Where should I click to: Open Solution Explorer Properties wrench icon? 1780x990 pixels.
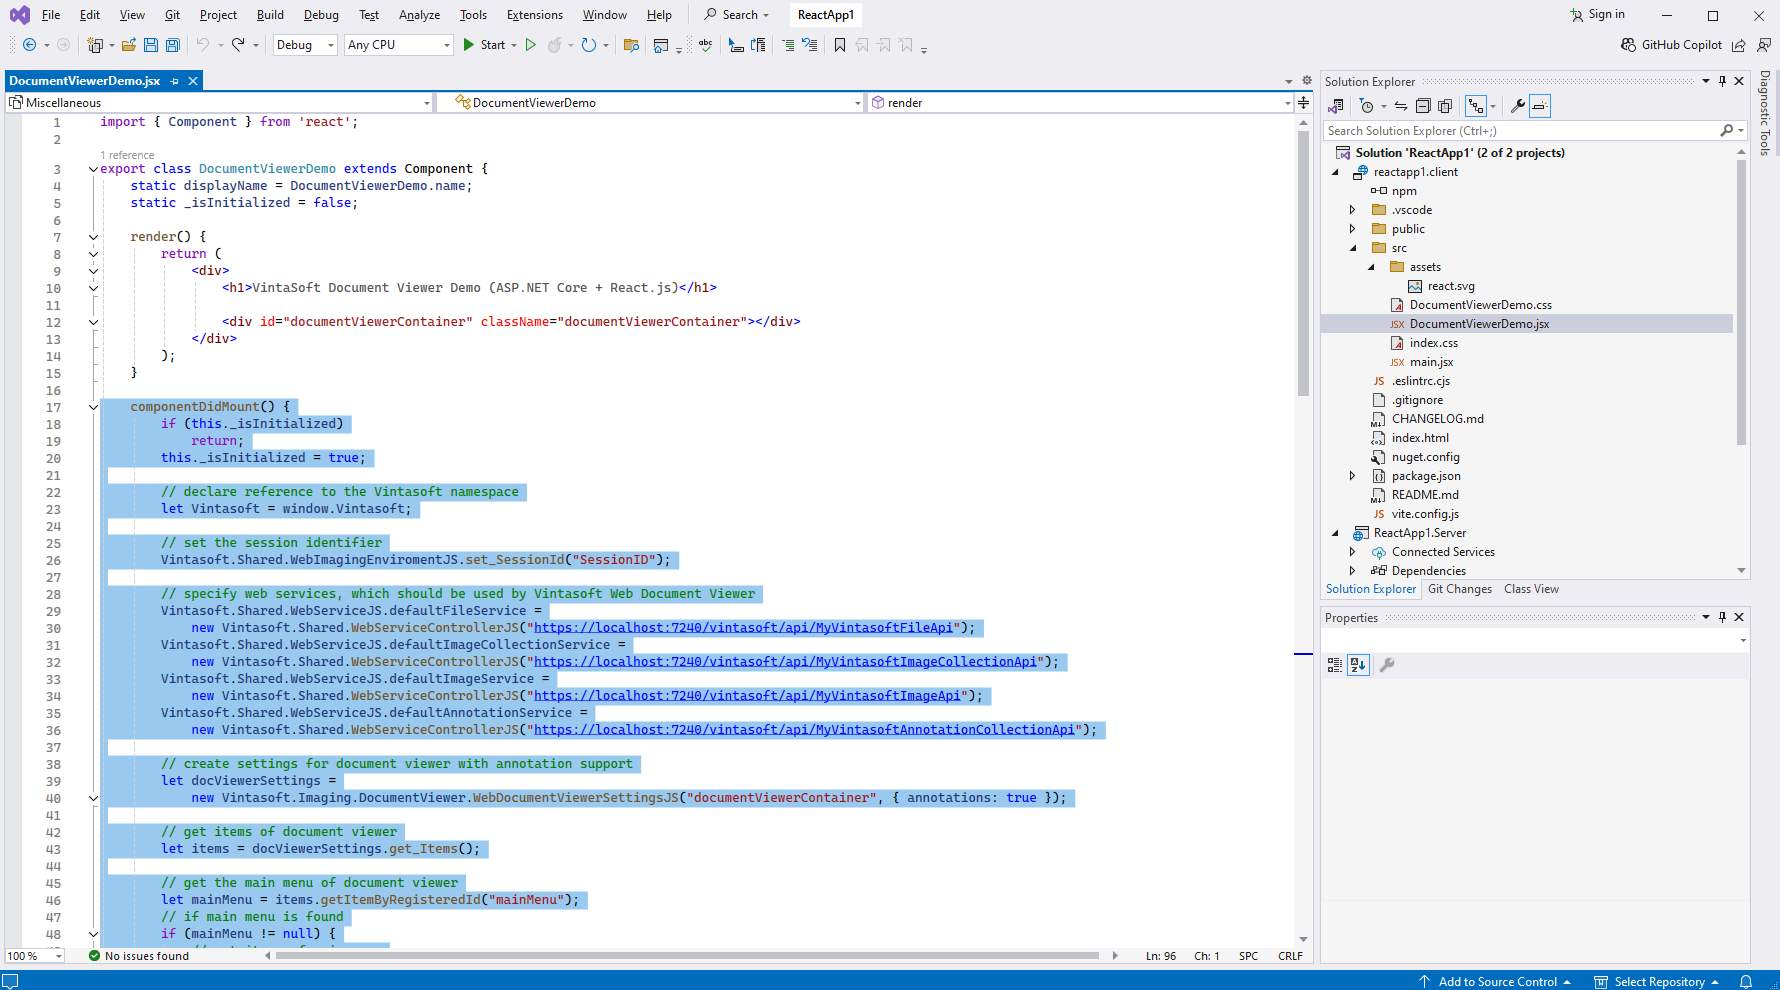point(1517,106)
